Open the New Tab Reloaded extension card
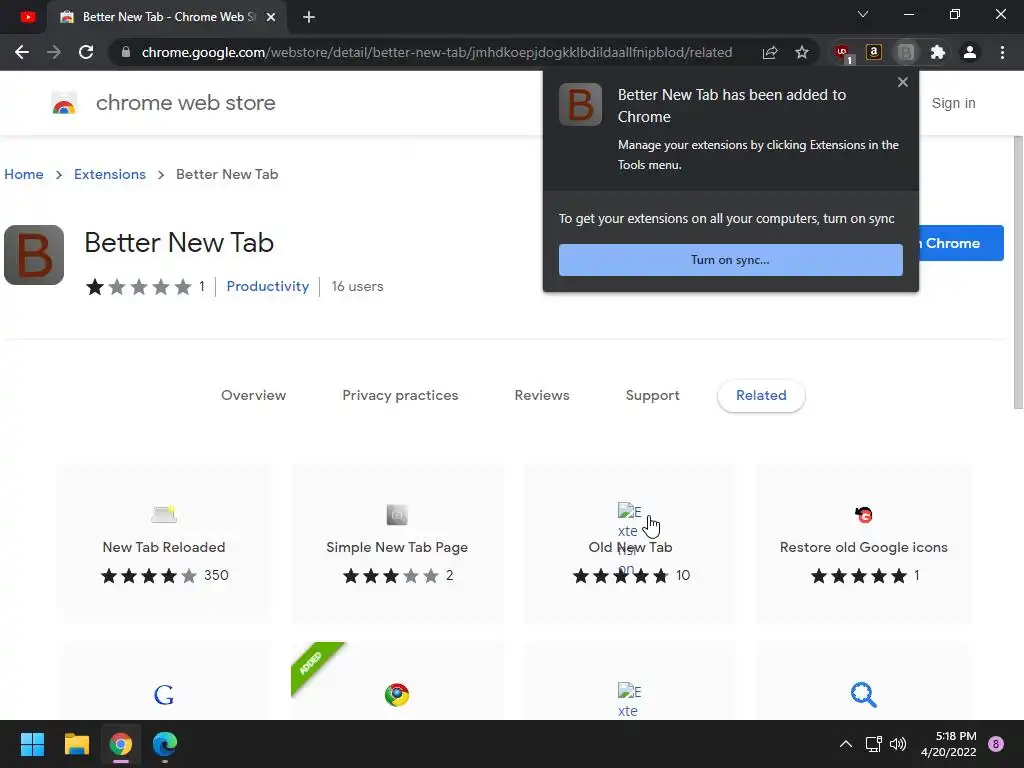 pyautogui.click(x=164, y=544)
